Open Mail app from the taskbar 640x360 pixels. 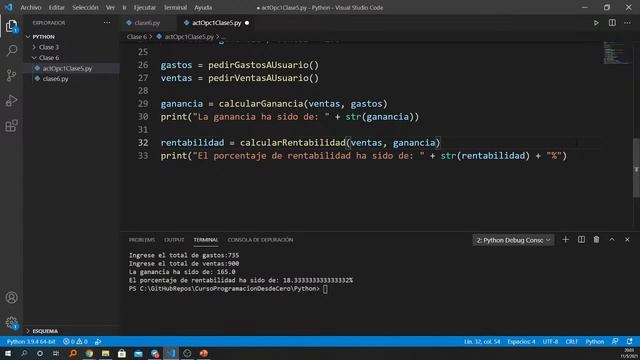[x=138, y=353]
